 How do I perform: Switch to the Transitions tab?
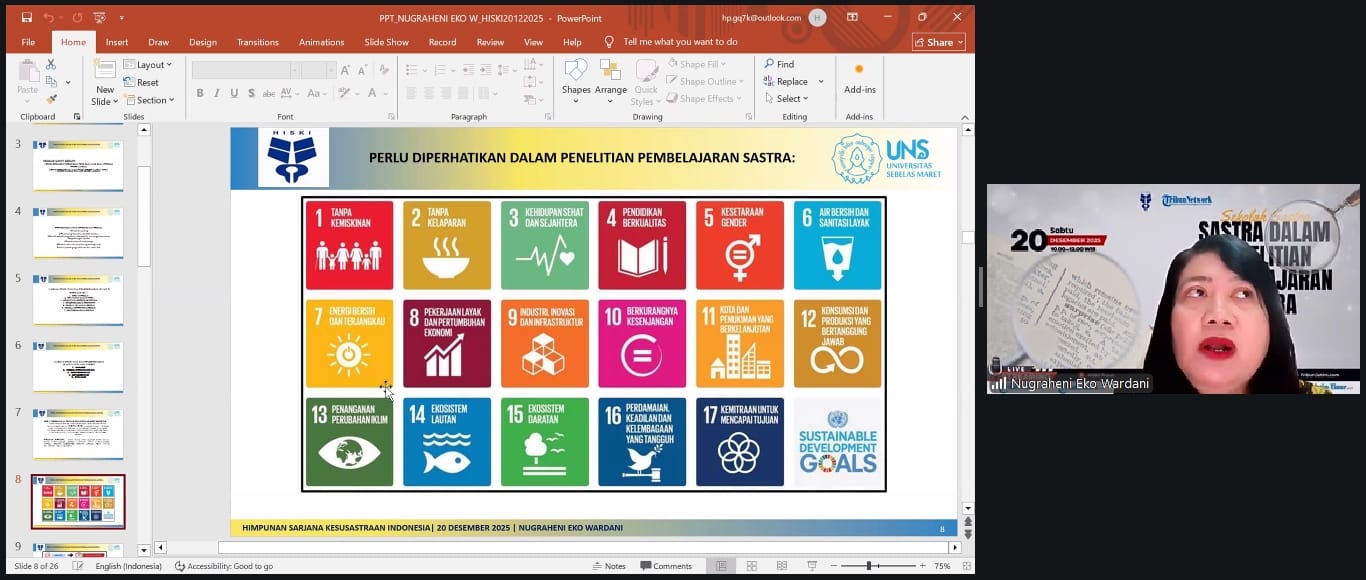(x=257, y=42)
